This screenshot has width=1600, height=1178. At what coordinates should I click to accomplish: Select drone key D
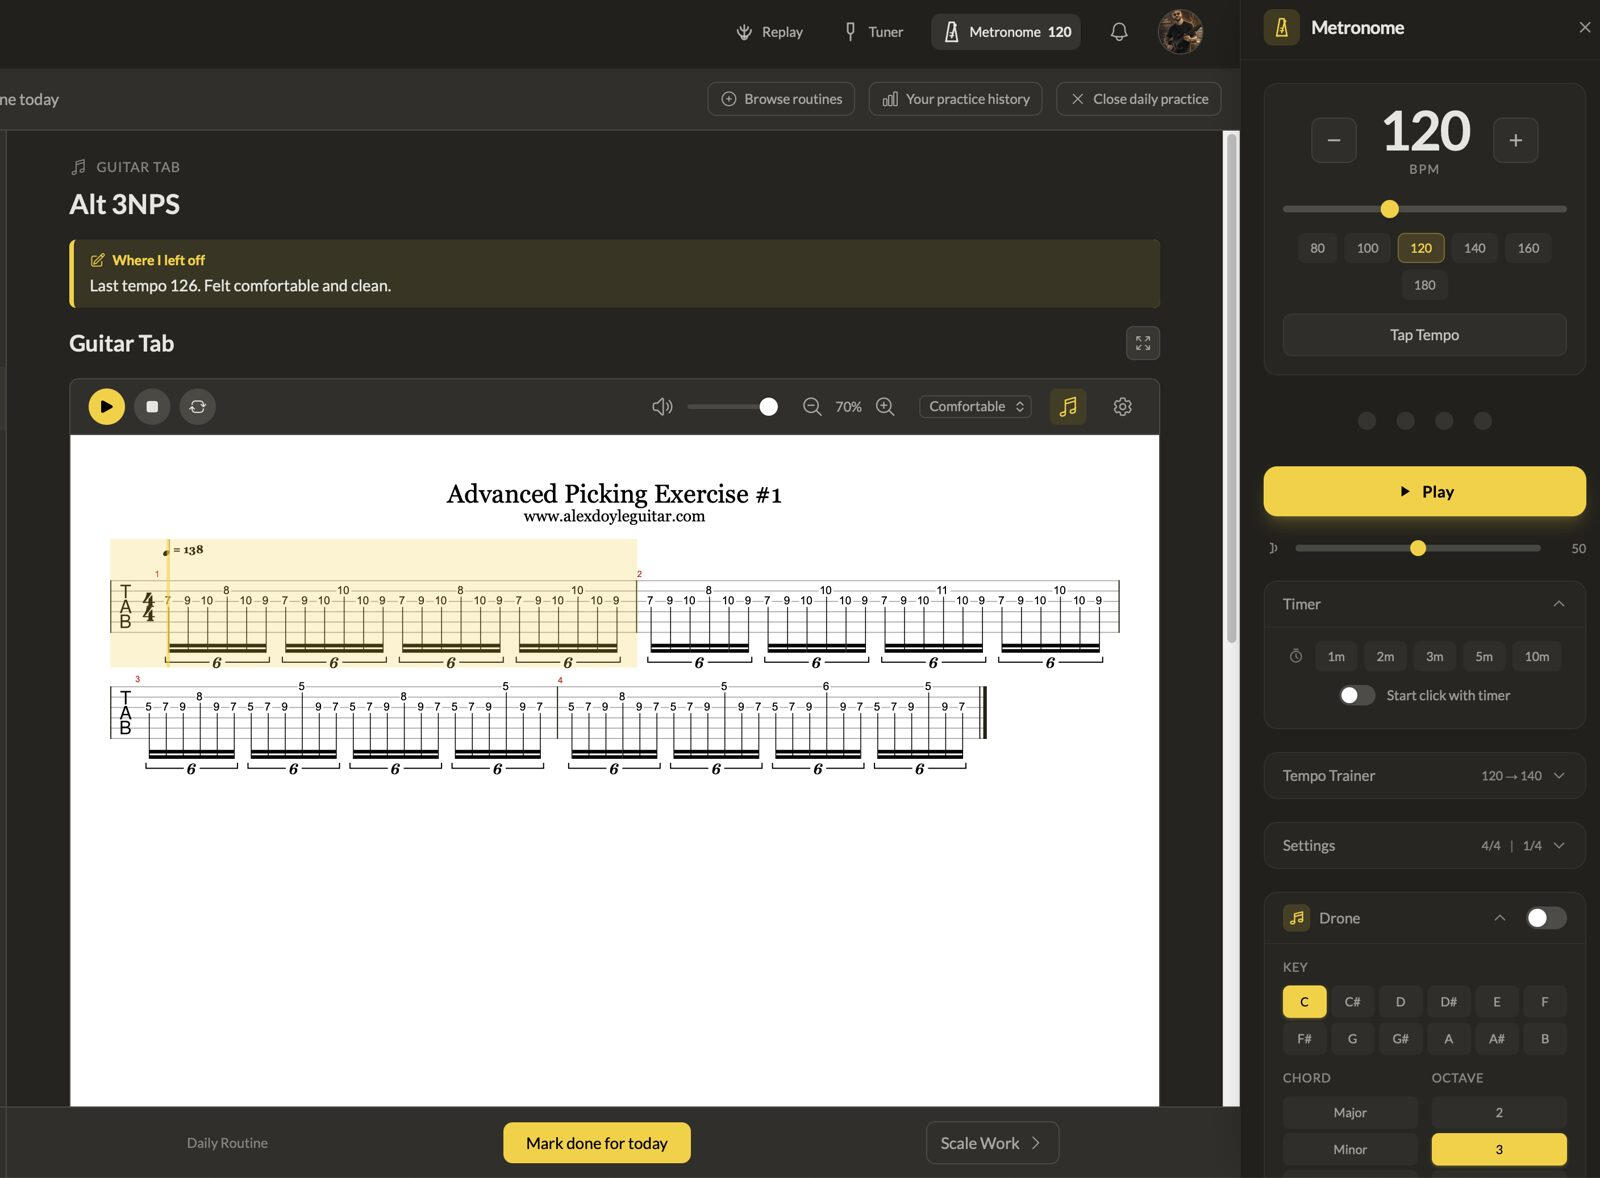[1400, 1002]
